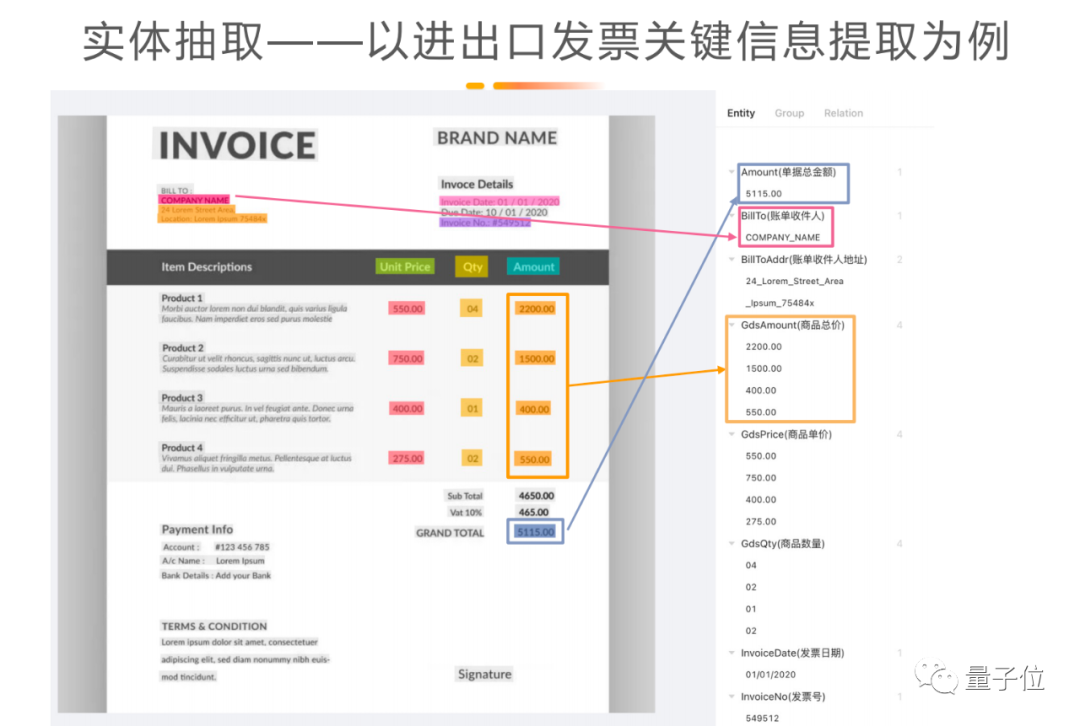This screenshot has width=1080, height=726.
Task: Click the 549512 InvoiceNo value
Action: coord(762,718)
